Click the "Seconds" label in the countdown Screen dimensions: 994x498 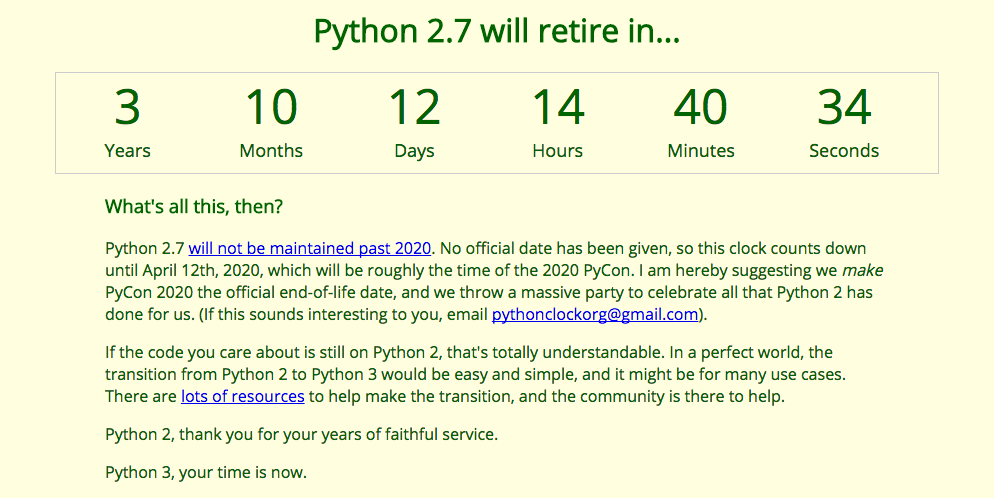point(844,151)
